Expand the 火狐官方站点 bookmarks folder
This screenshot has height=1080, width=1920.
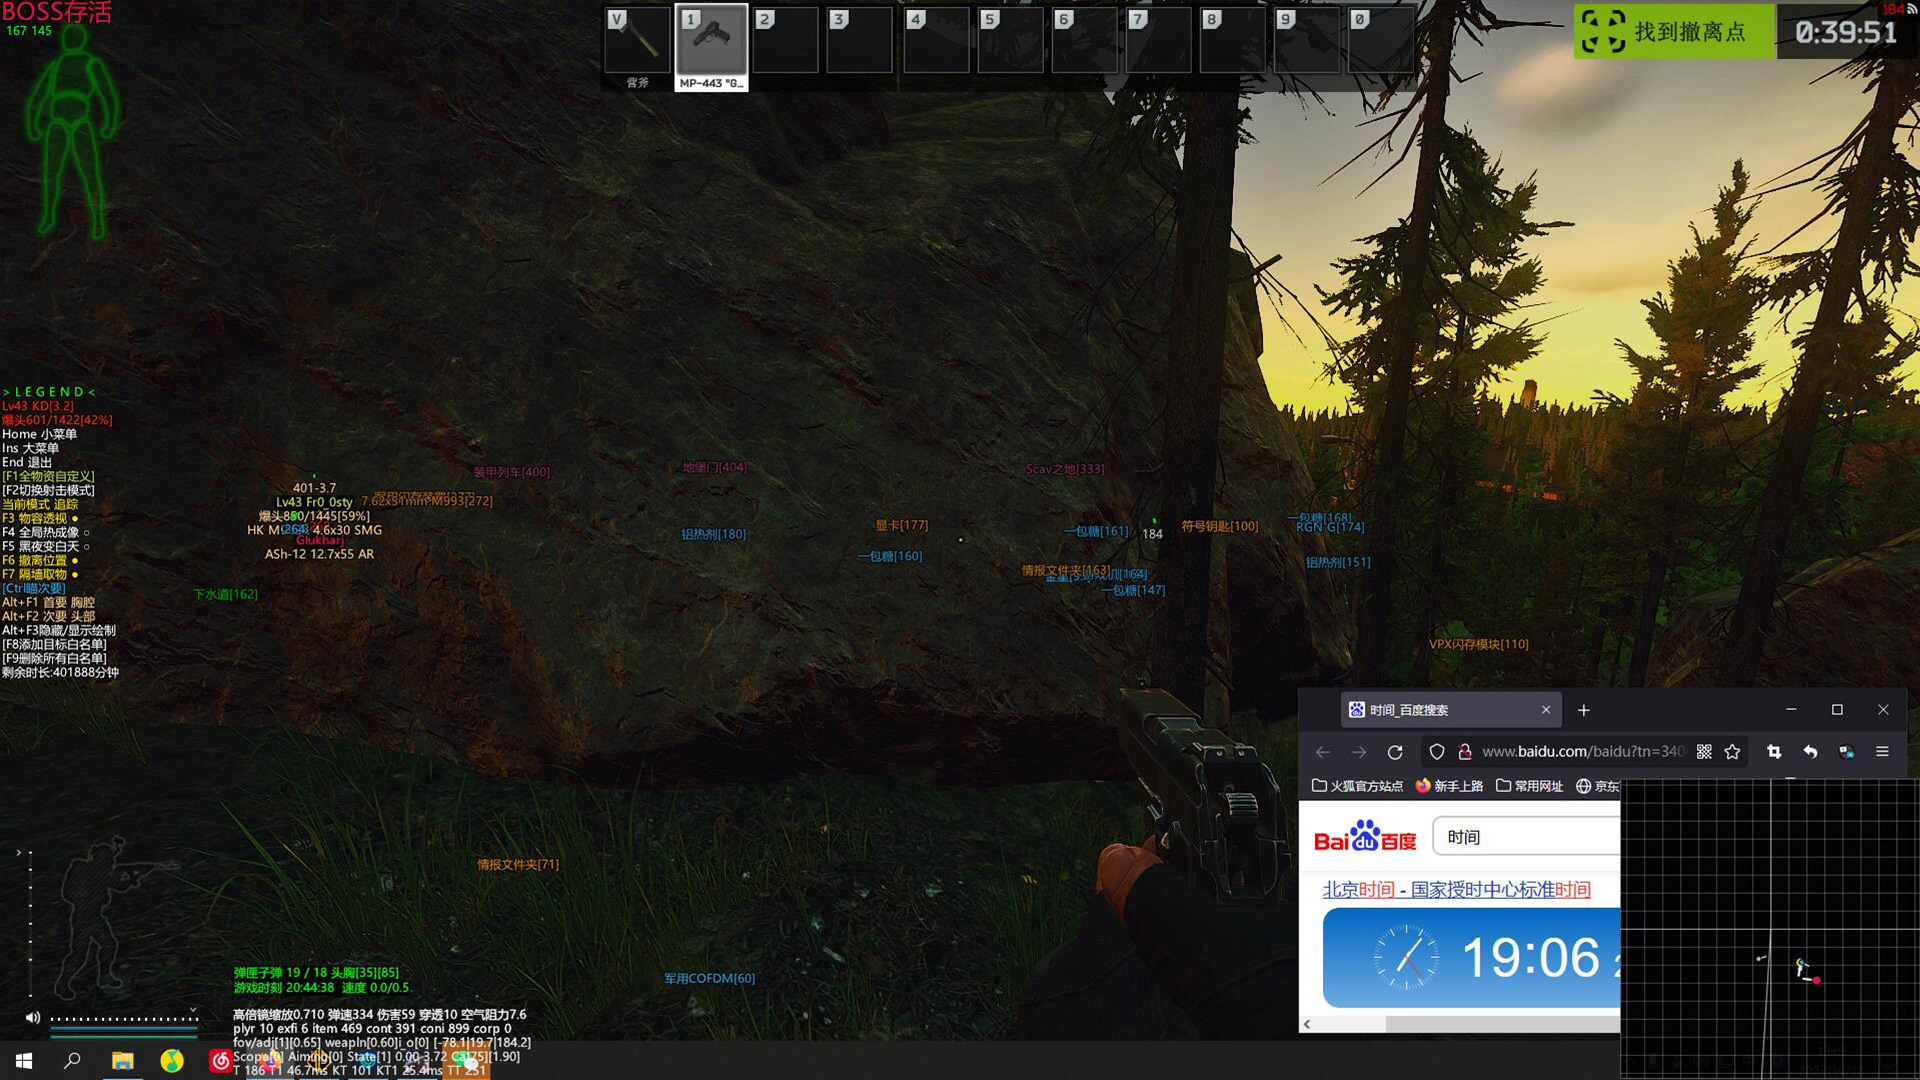point(1357,786)
